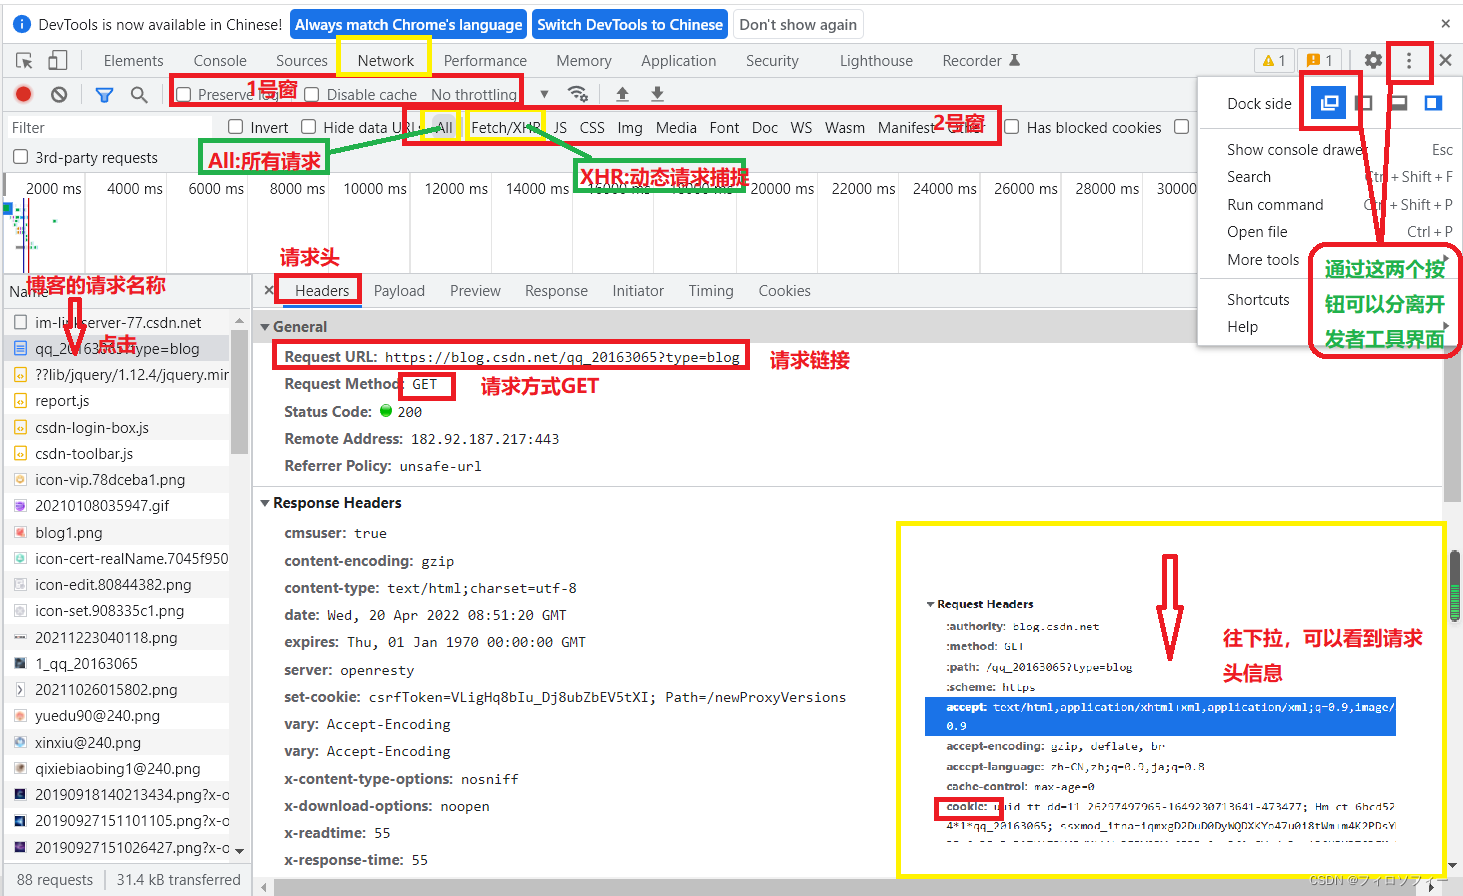This screenshot has width=1463, height=896.
Task: Click inside the Filter text field
Action: pyautogui.click(x=109, y=127)
